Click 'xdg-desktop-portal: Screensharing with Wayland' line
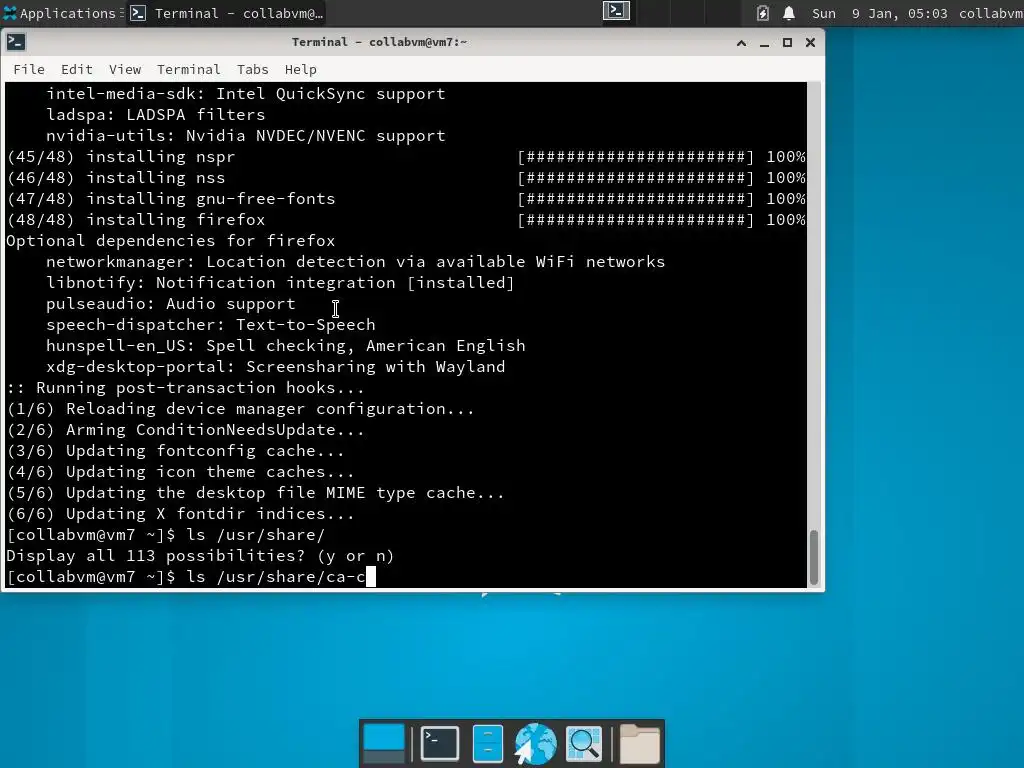Viewport: 1024px width, 768px height. (276, 366)
